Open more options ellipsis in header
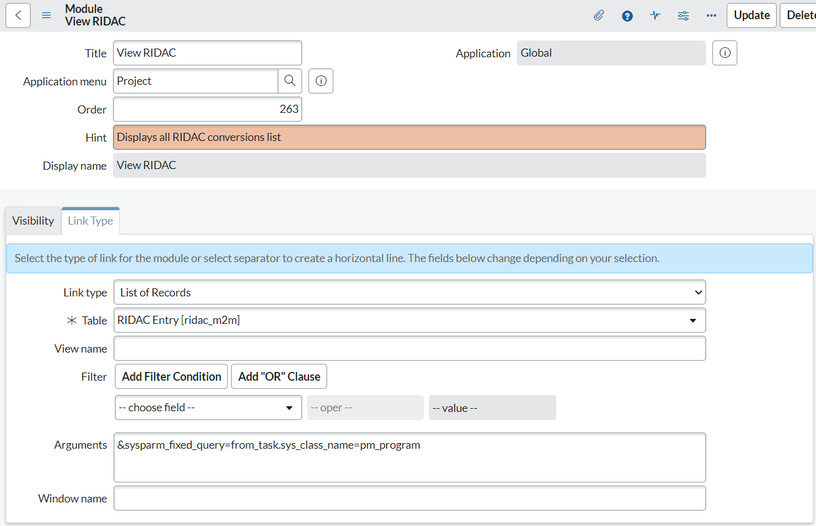This screenshot has height=526, width=816. 711,16
